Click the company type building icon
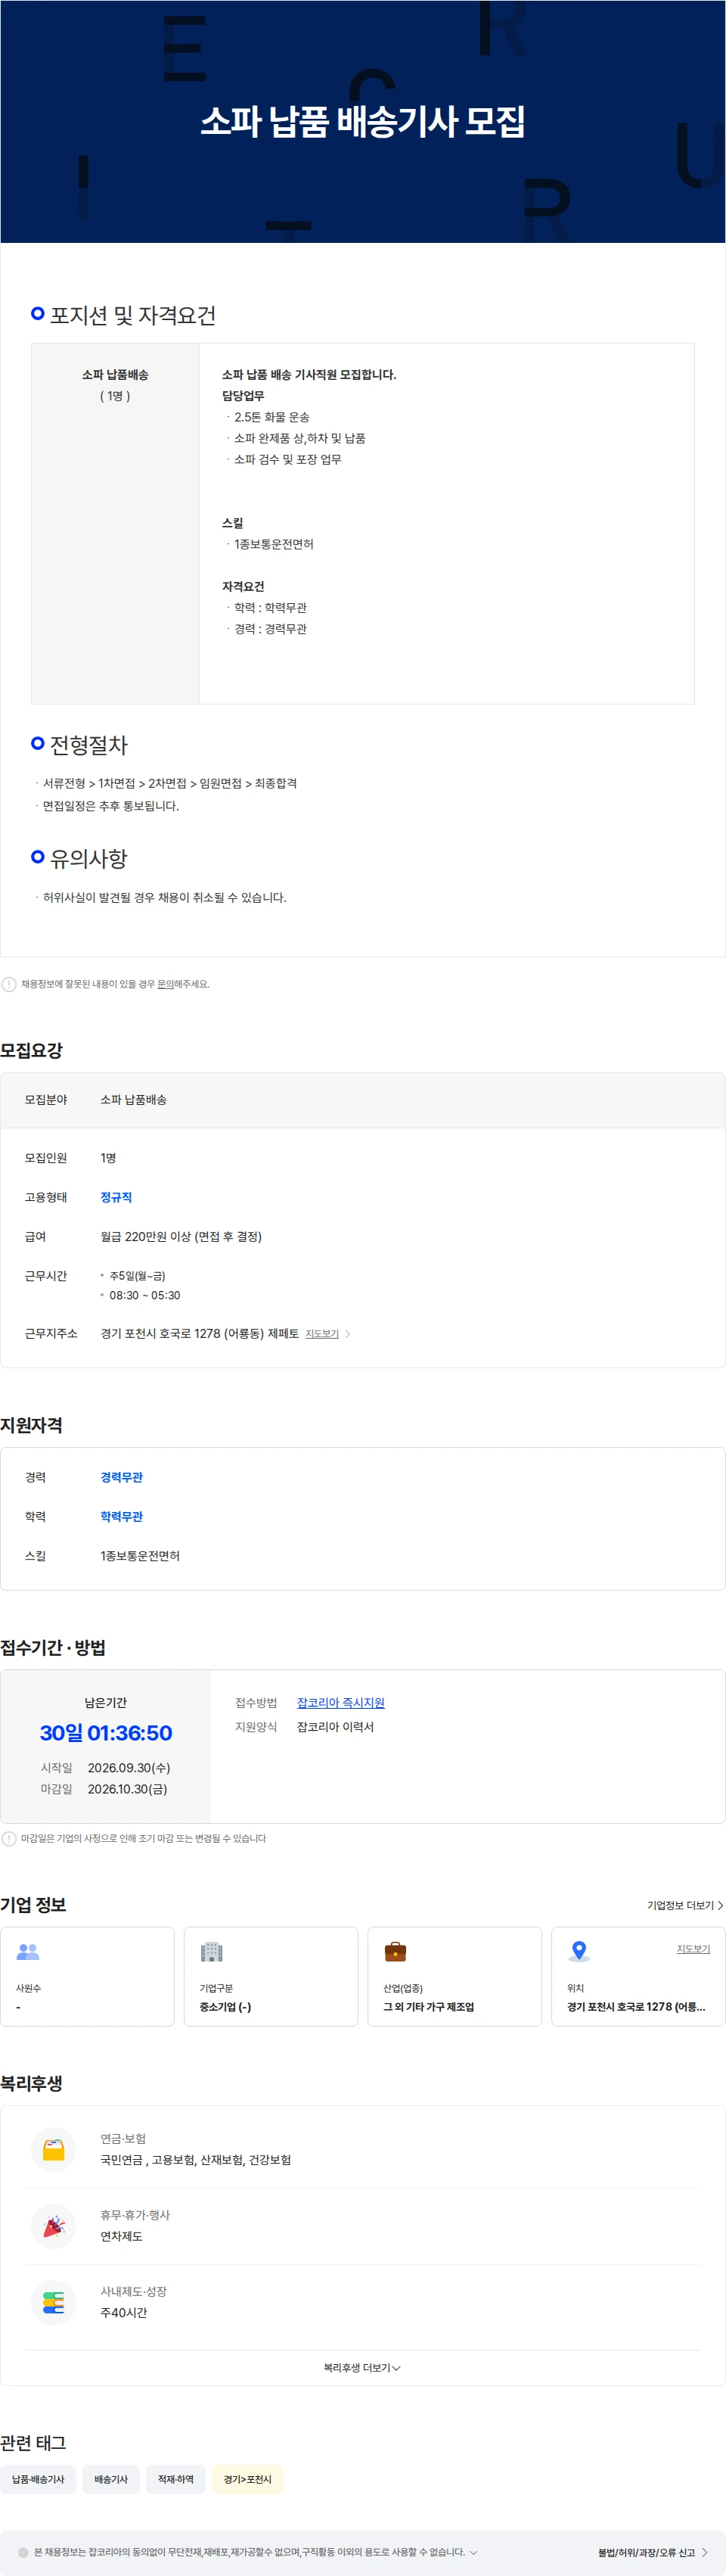The image size is (726, 2576). coord(212,1951)
